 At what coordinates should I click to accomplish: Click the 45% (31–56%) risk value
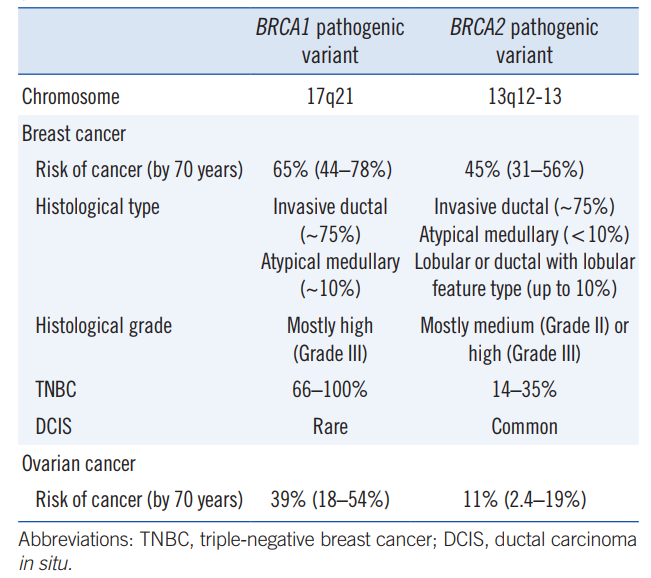pos(524,169)
